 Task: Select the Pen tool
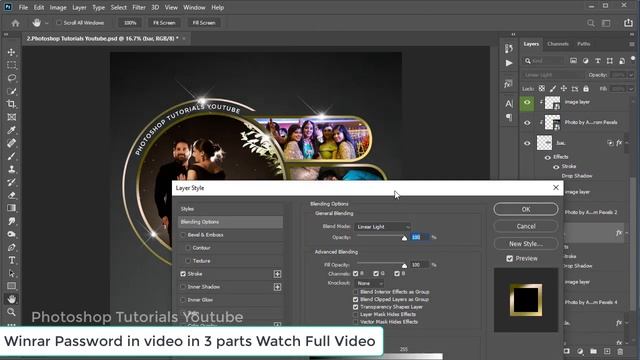pyautogui.click(x=11, y=247)
